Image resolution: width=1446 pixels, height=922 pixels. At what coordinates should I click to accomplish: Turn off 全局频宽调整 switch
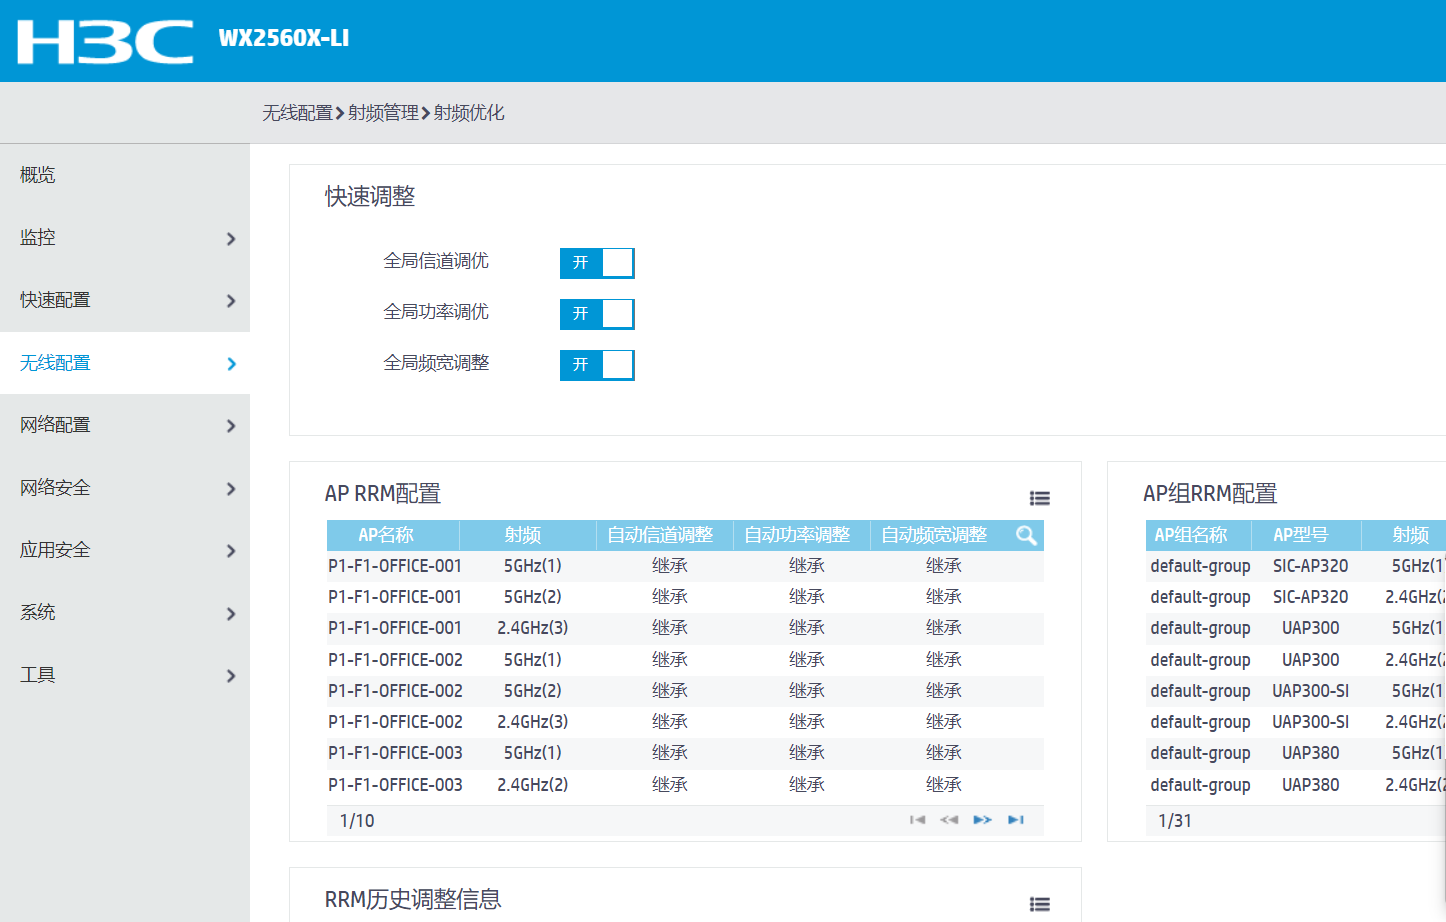pos(597,365)
